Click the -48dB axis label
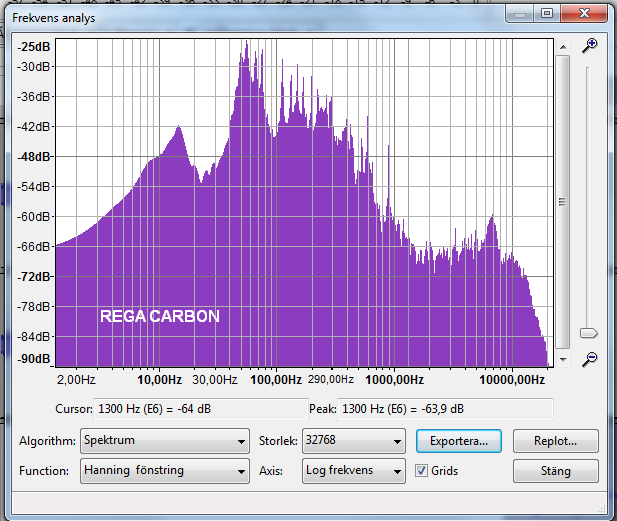The height and width of the screenshot is (521, 617). click(x=34, y=157)
